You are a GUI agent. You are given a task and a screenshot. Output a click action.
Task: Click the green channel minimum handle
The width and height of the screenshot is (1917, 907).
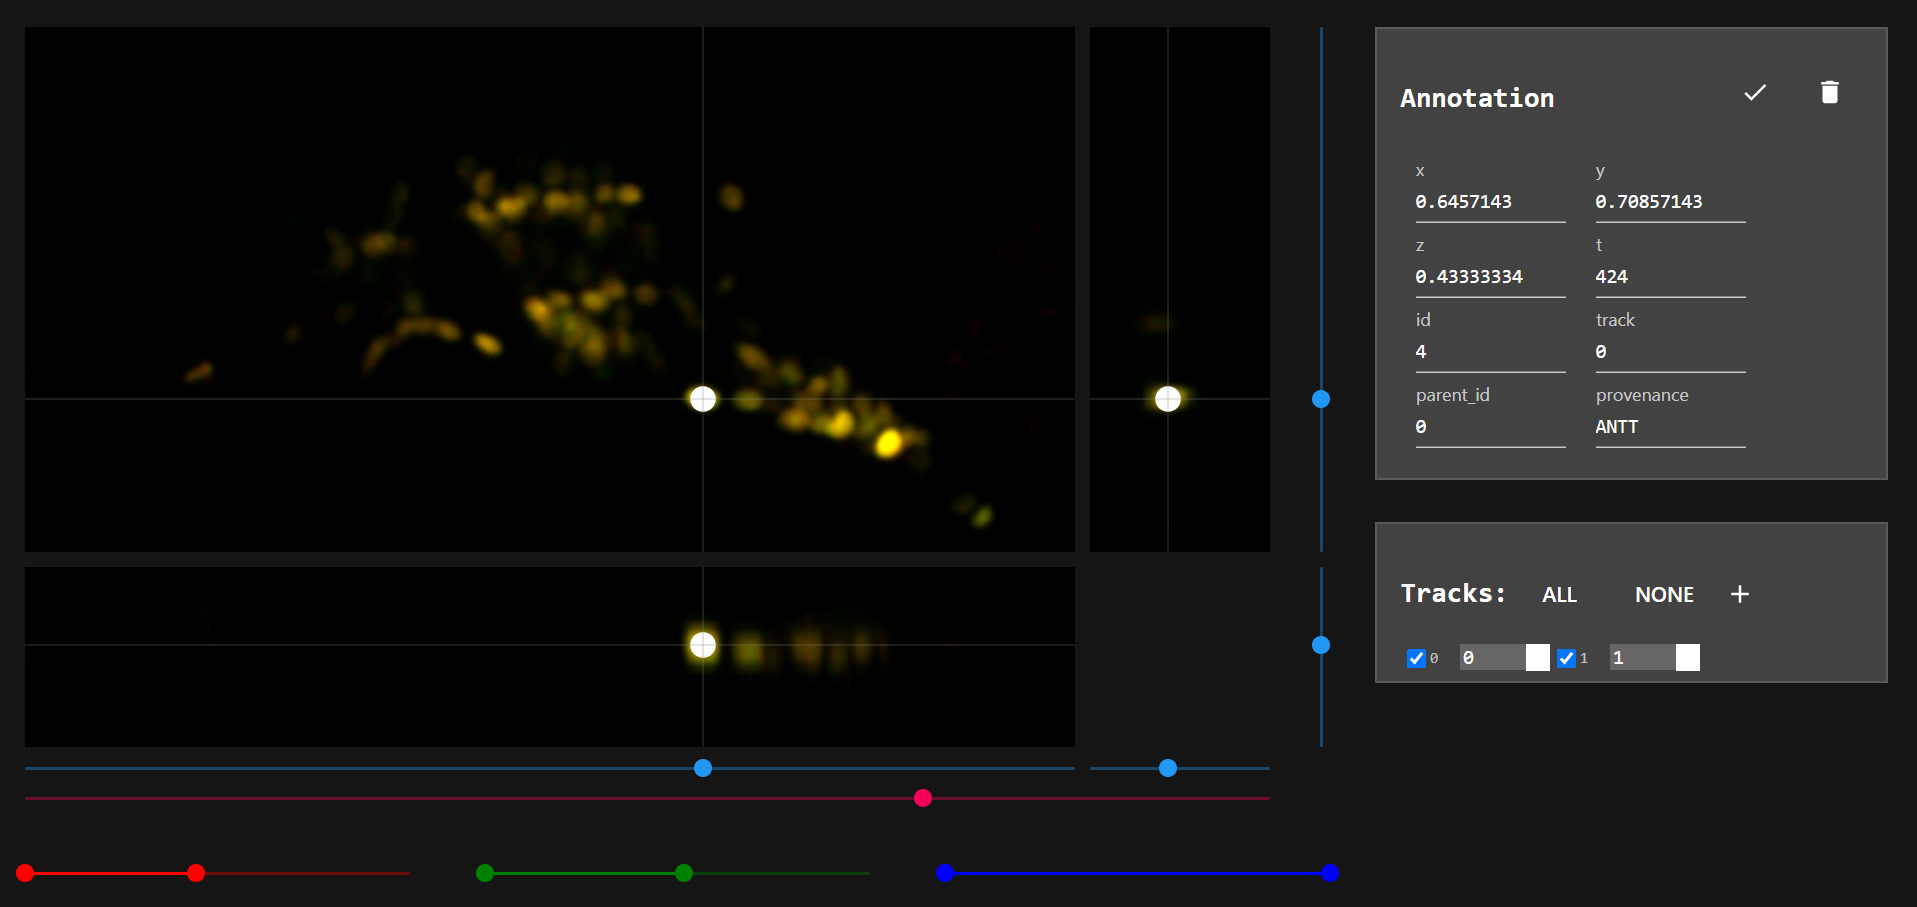(485, 873)
